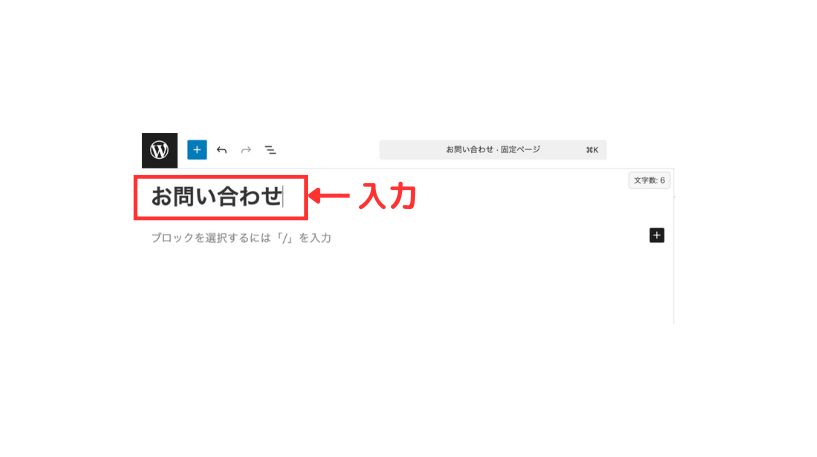Click blank toolbar space right of document overview

[x=328, y=150]
